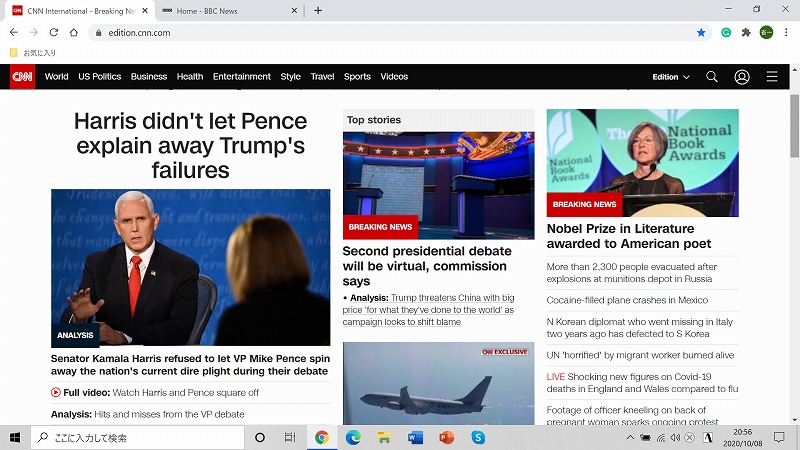
Task: Open the Chrome profile avatar
Action: tap(766, 33)
